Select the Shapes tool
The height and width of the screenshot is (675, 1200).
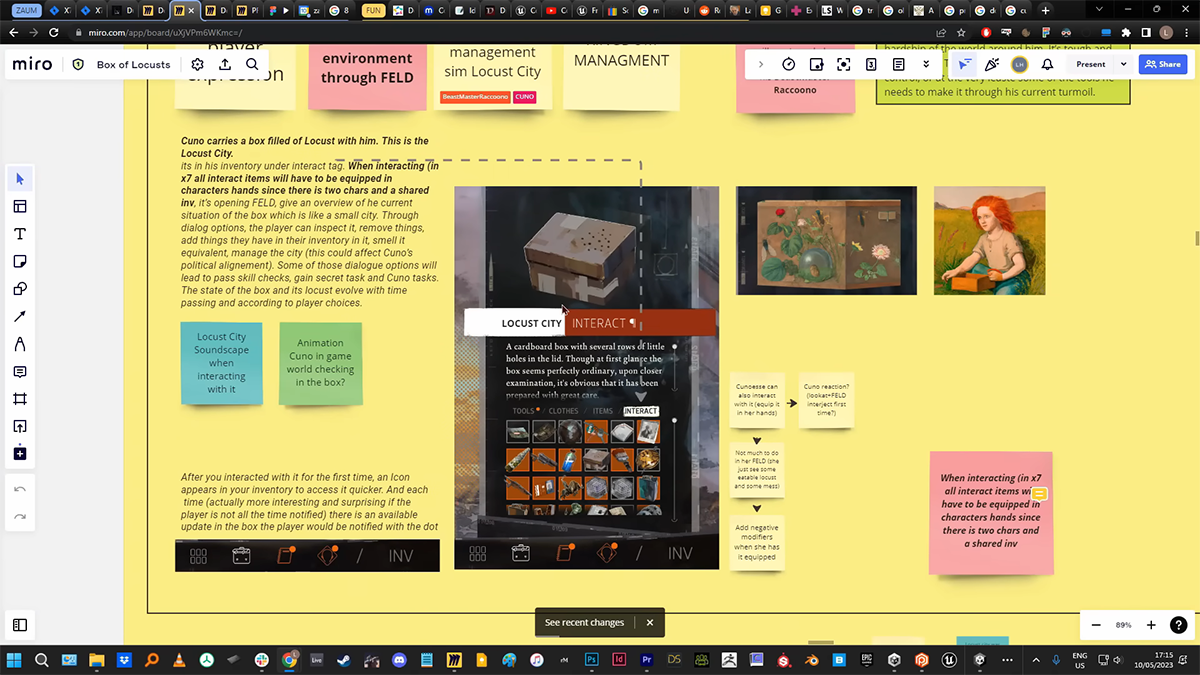[x=20, y=289]
